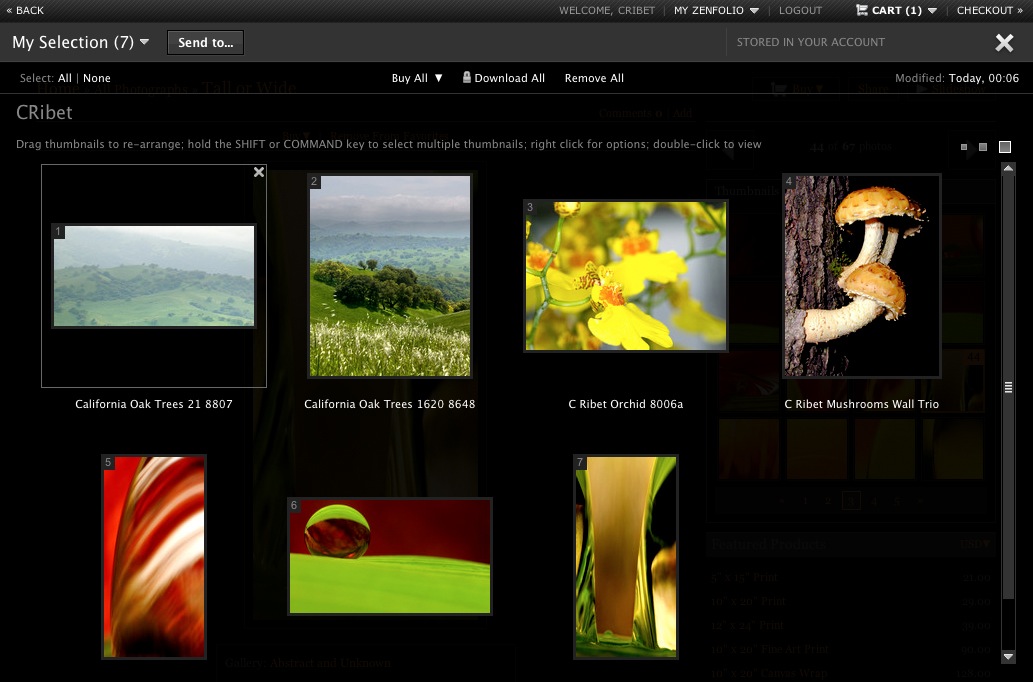
Task: Click the lock icon beside Download All
Action: 466,77
